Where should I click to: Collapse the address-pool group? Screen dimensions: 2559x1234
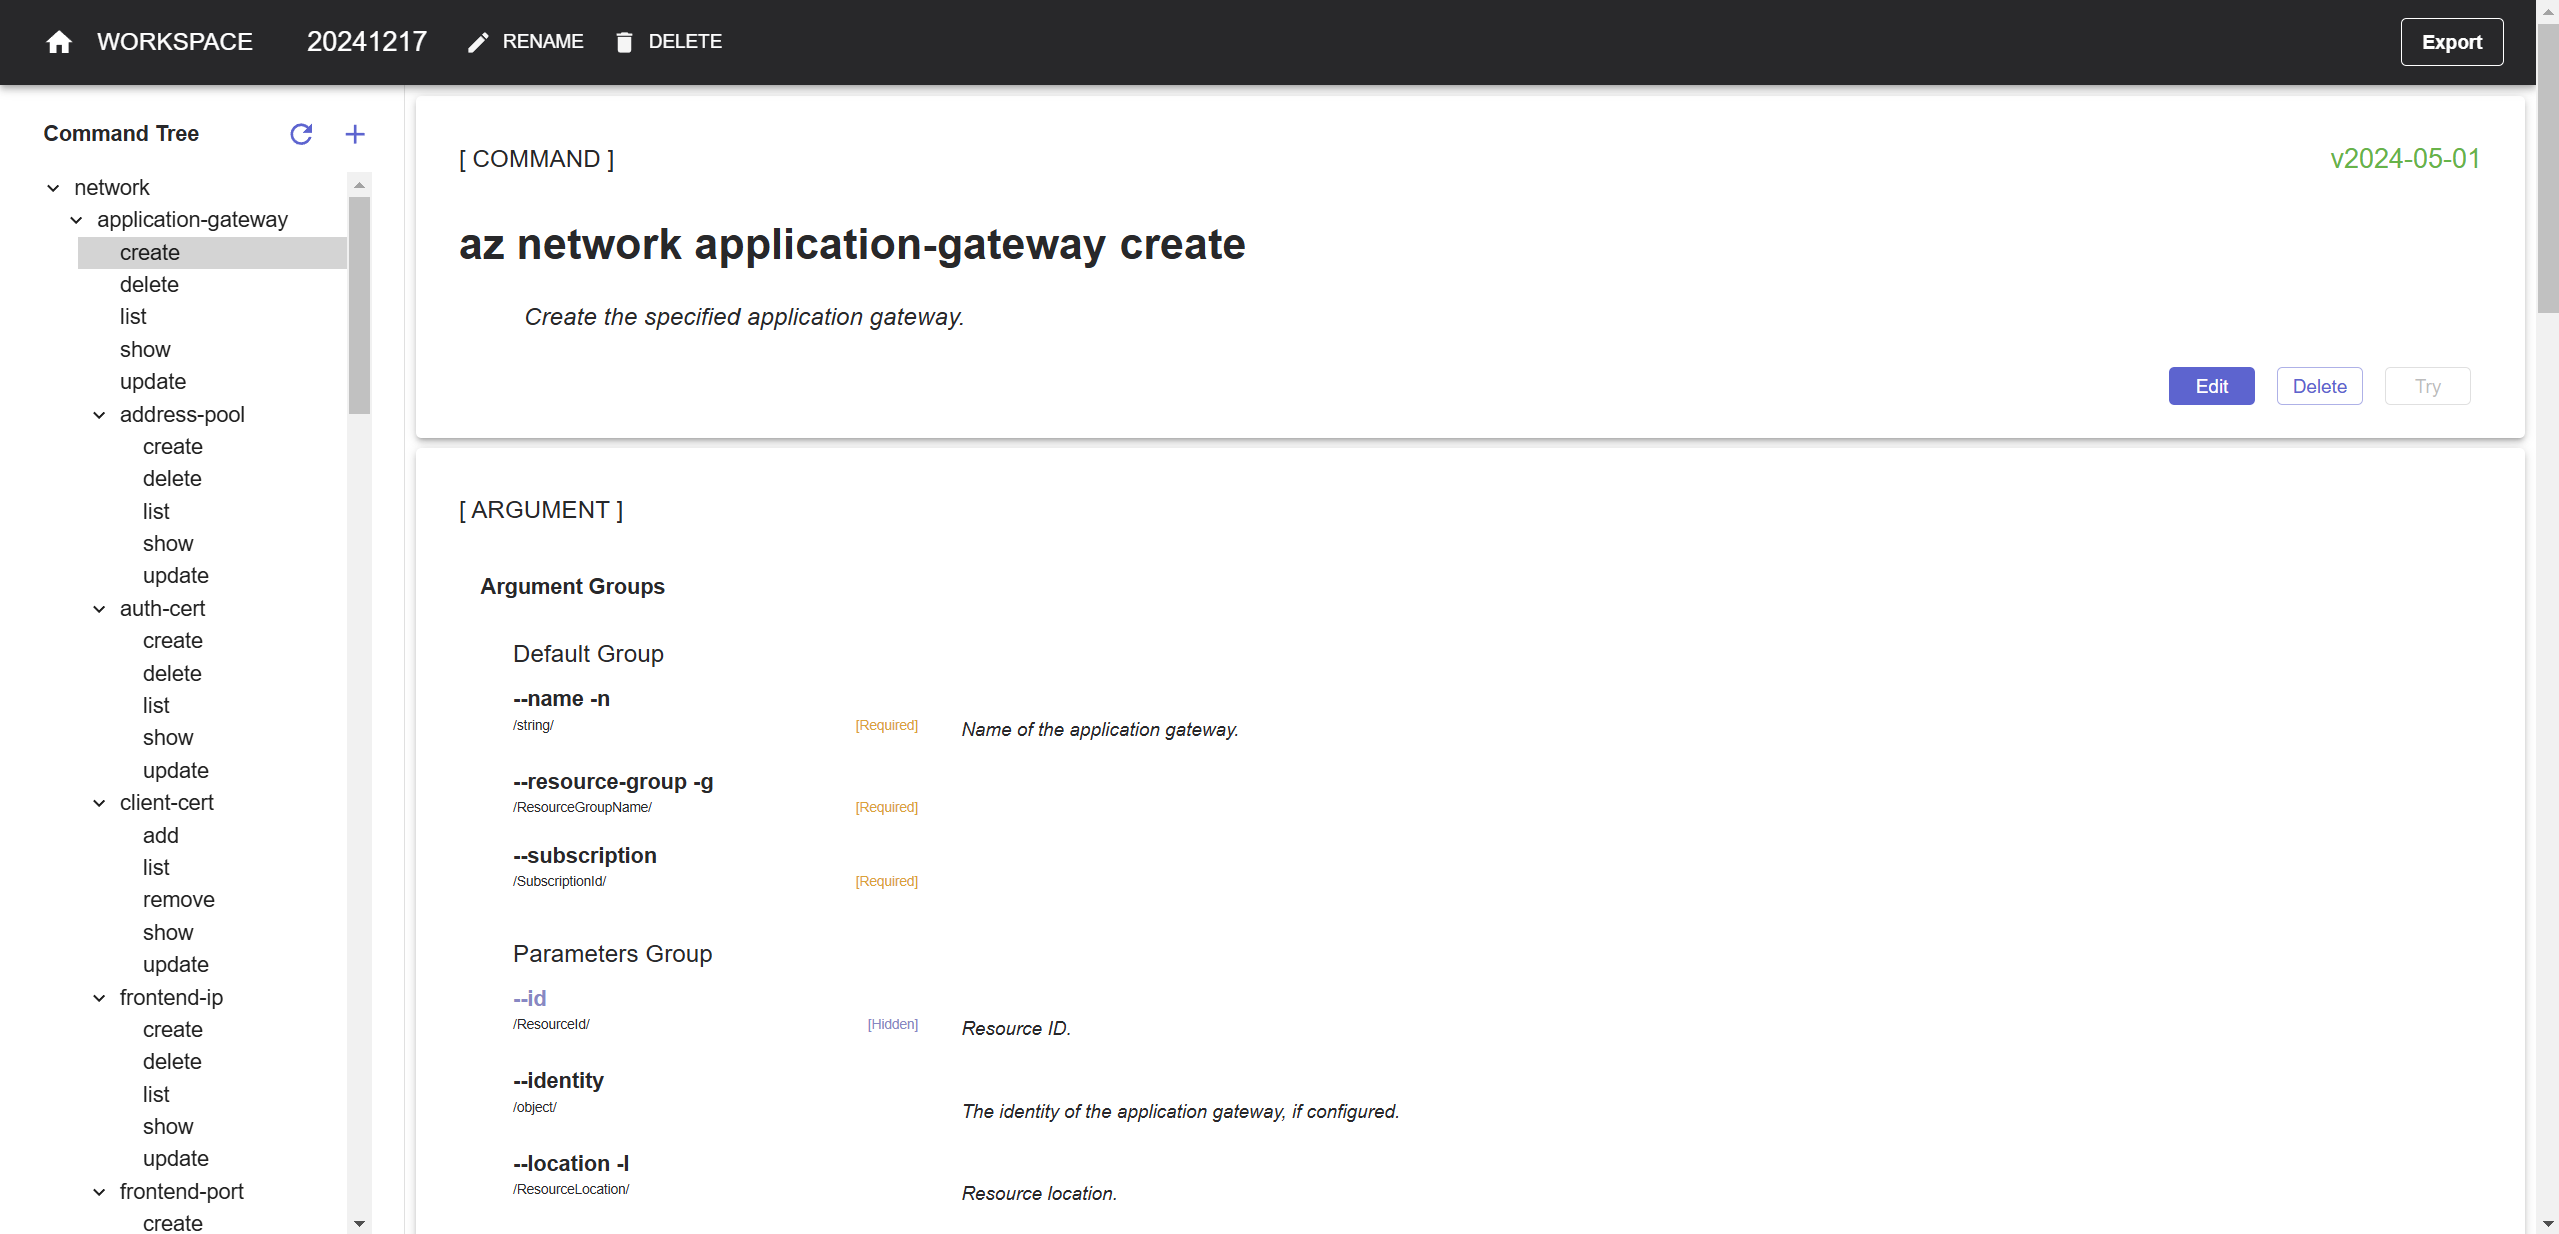click(99, 415)
